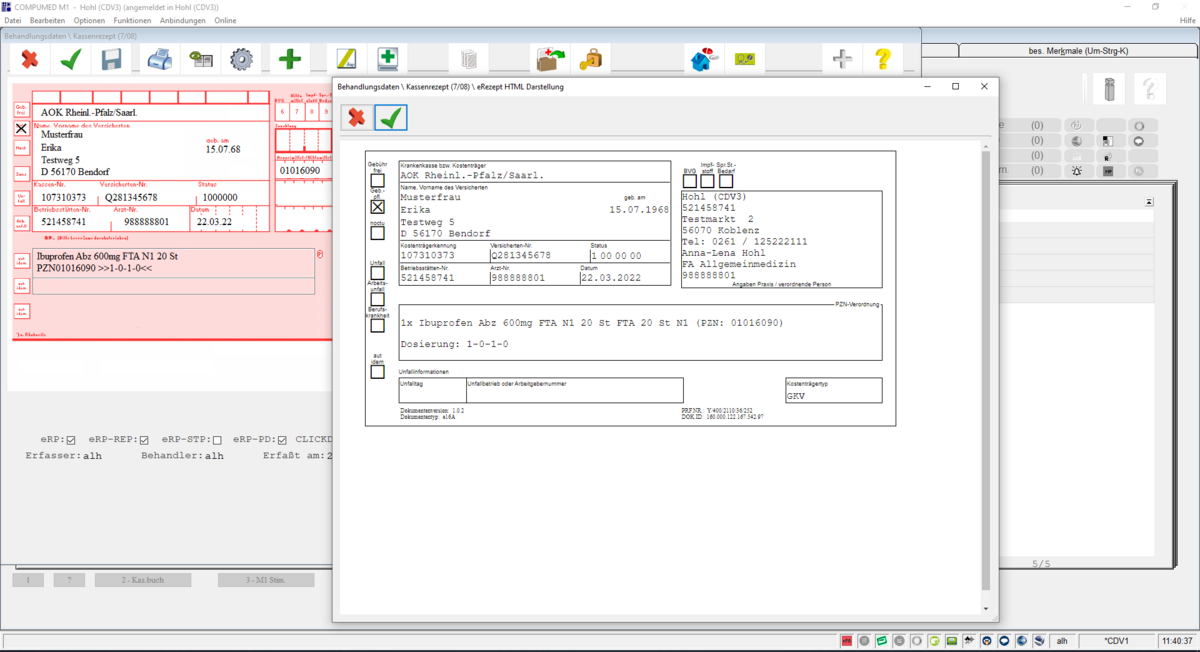Screen dimensions: 1200x652
Task: Click the vertical scrollbar in the eRezept window
Action: pyautogui.click(x=985, y=370)
